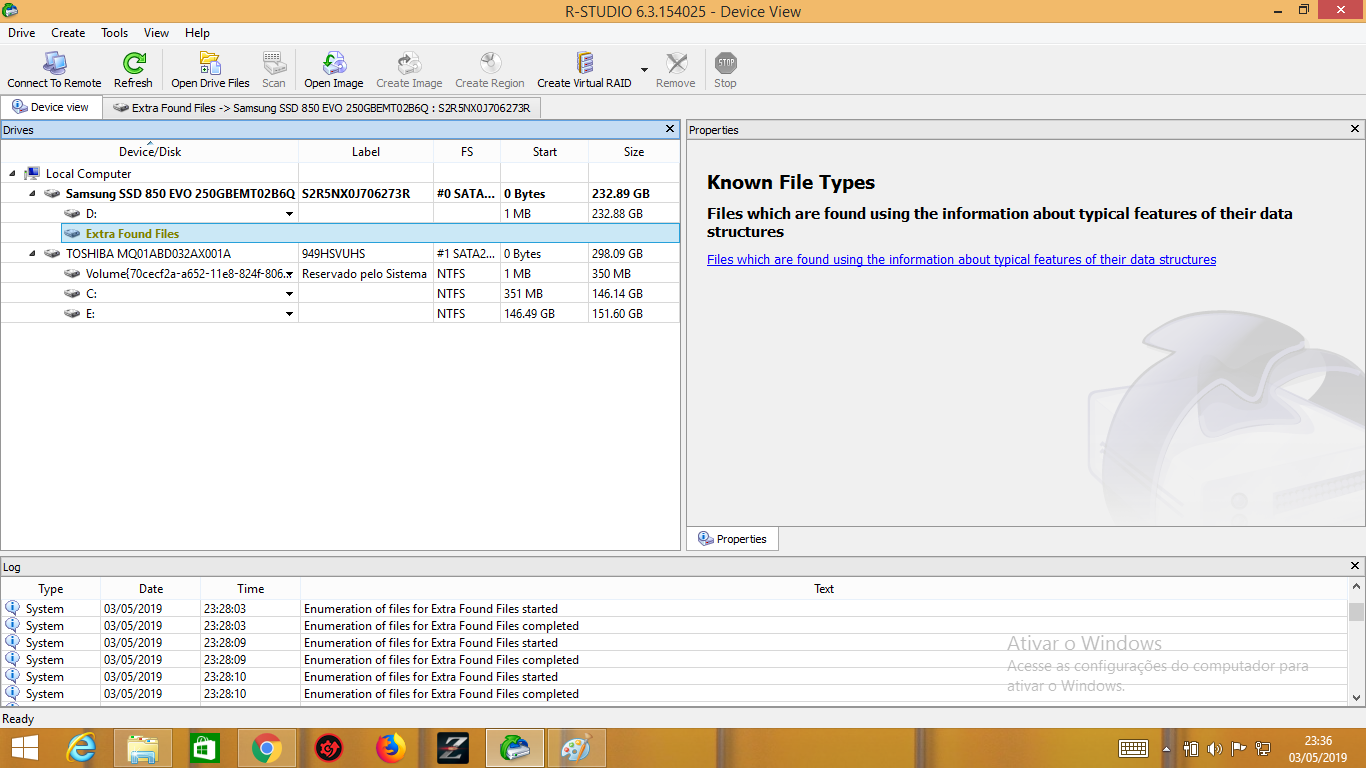
Task: Switch to the Device view tab
Action: pos(51,107)
